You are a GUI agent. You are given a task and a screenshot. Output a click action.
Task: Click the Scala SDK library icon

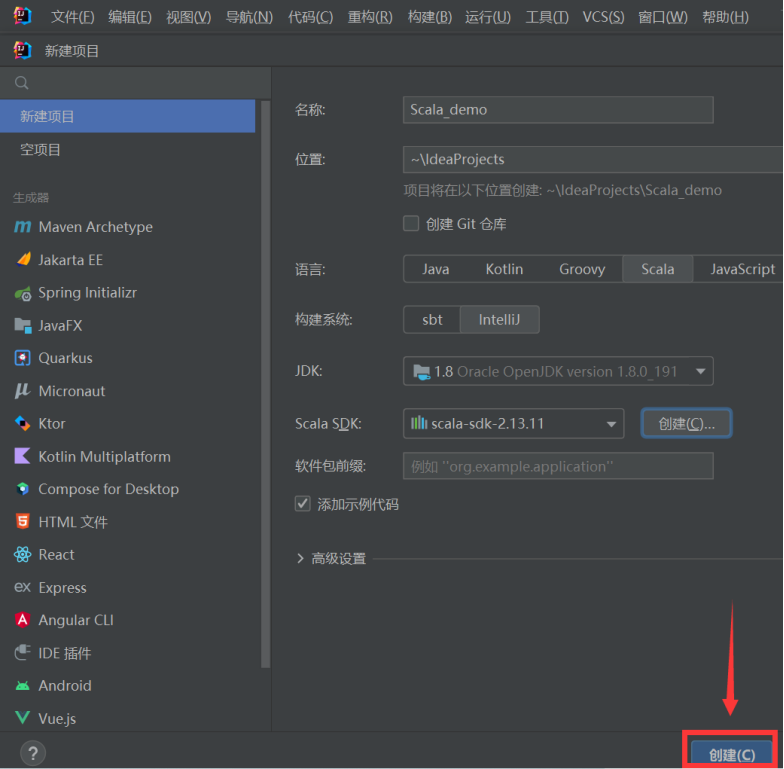pos(418,423)
